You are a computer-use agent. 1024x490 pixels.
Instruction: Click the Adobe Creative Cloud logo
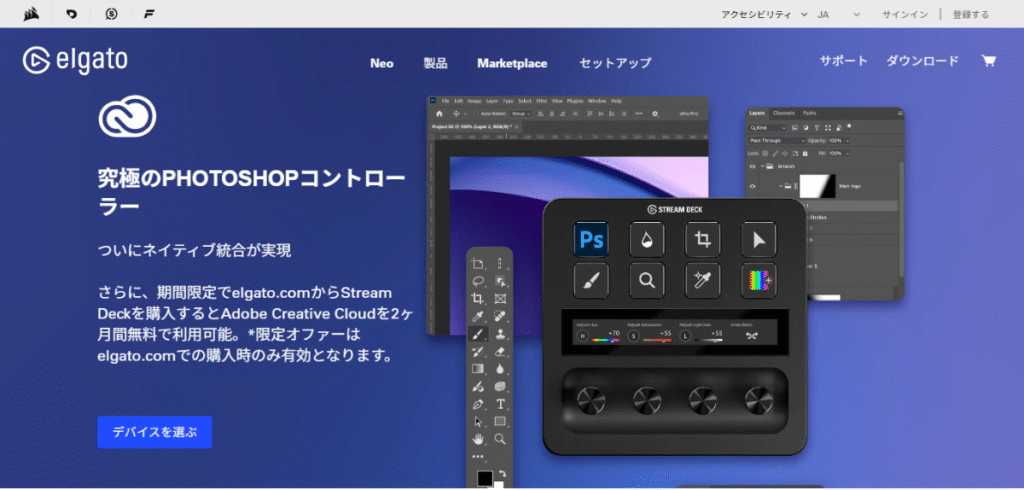(x=127, y=116)
